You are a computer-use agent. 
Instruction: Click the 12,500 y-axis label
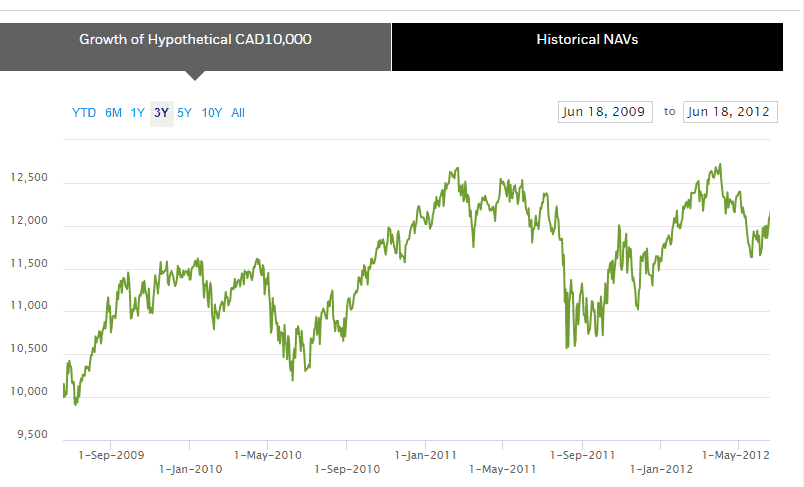(28, 178)
